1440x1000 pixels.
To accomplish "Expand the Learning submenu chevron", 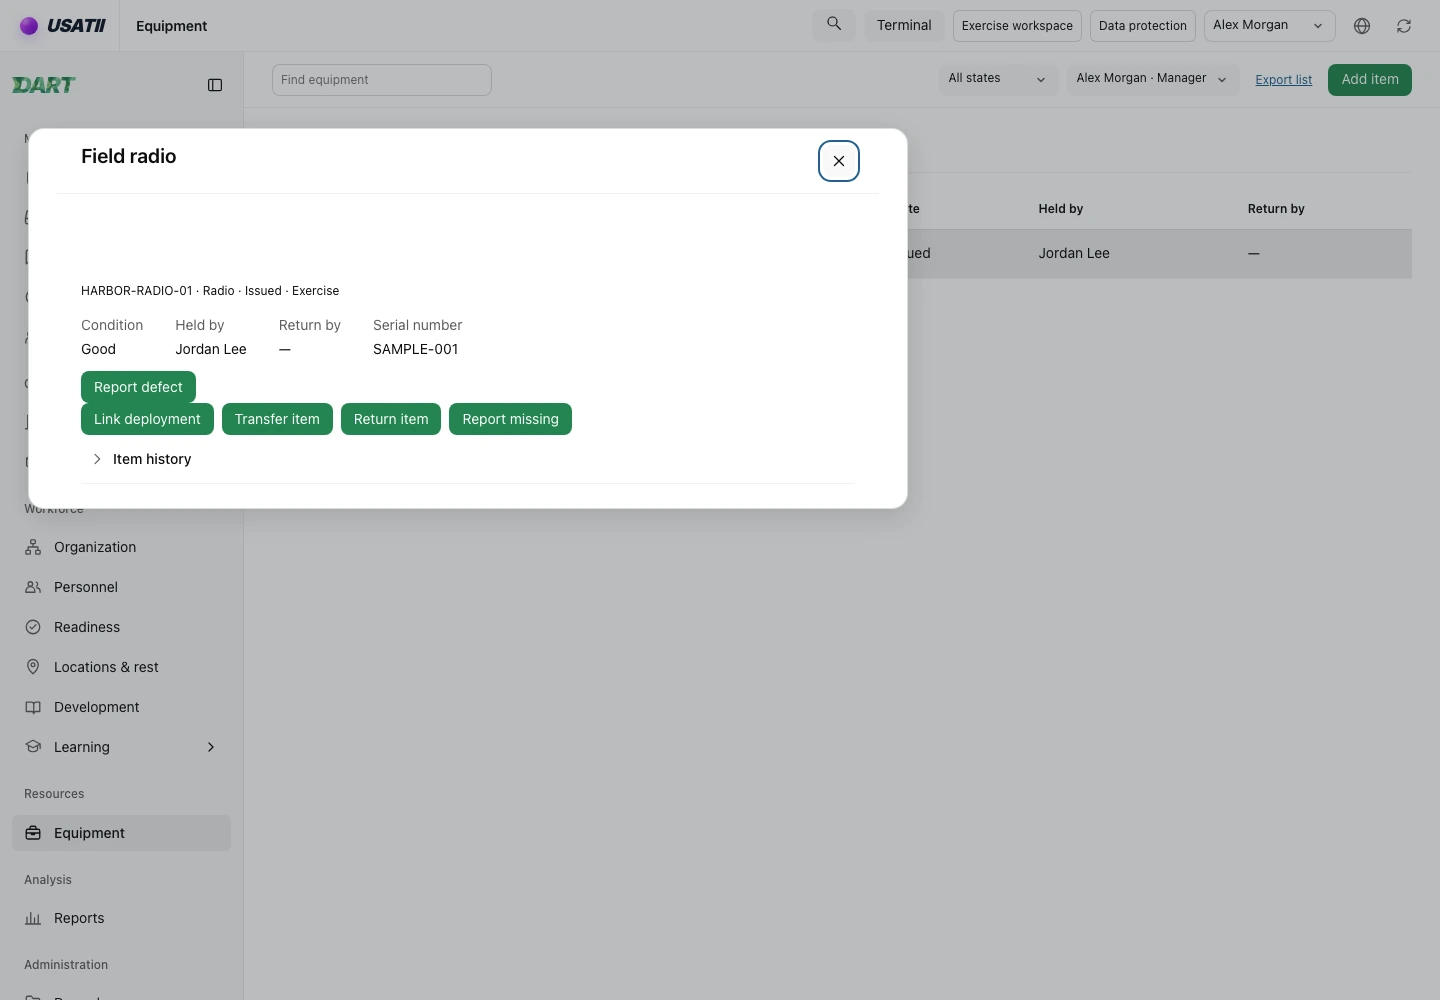I will click(x=211, y=747).
